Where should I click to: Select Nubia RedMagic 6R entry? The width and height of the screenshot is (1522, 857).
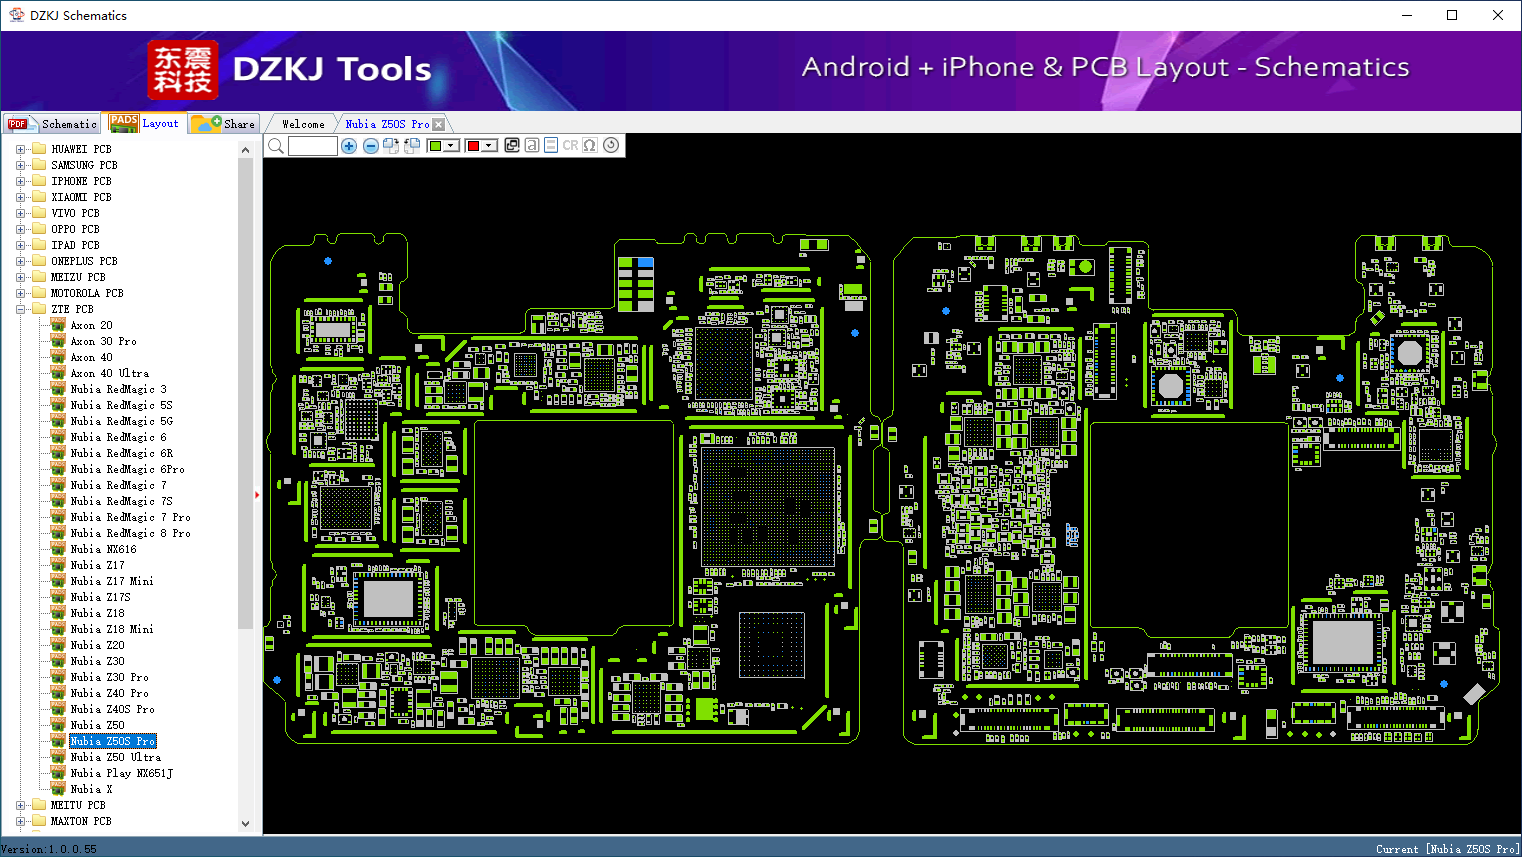coord(121,453)
